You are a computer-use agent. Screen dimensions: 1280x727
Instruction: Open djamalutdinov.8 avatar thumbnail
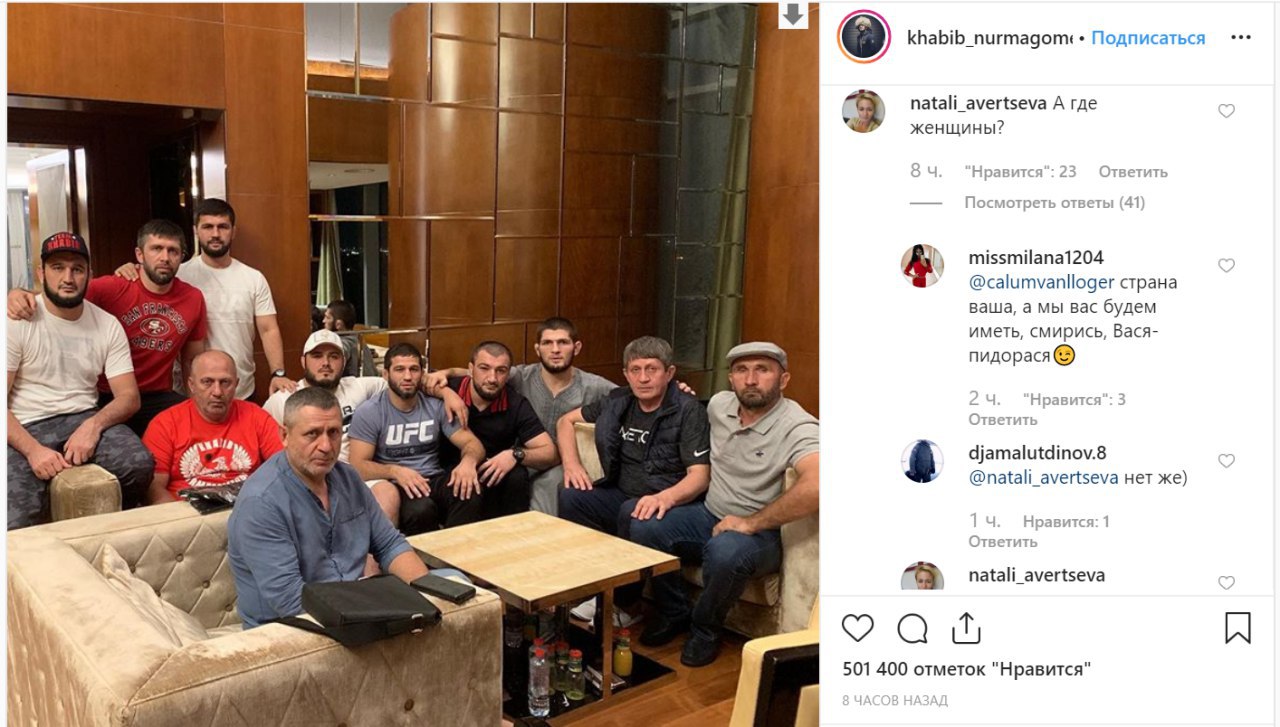[922, 461]
